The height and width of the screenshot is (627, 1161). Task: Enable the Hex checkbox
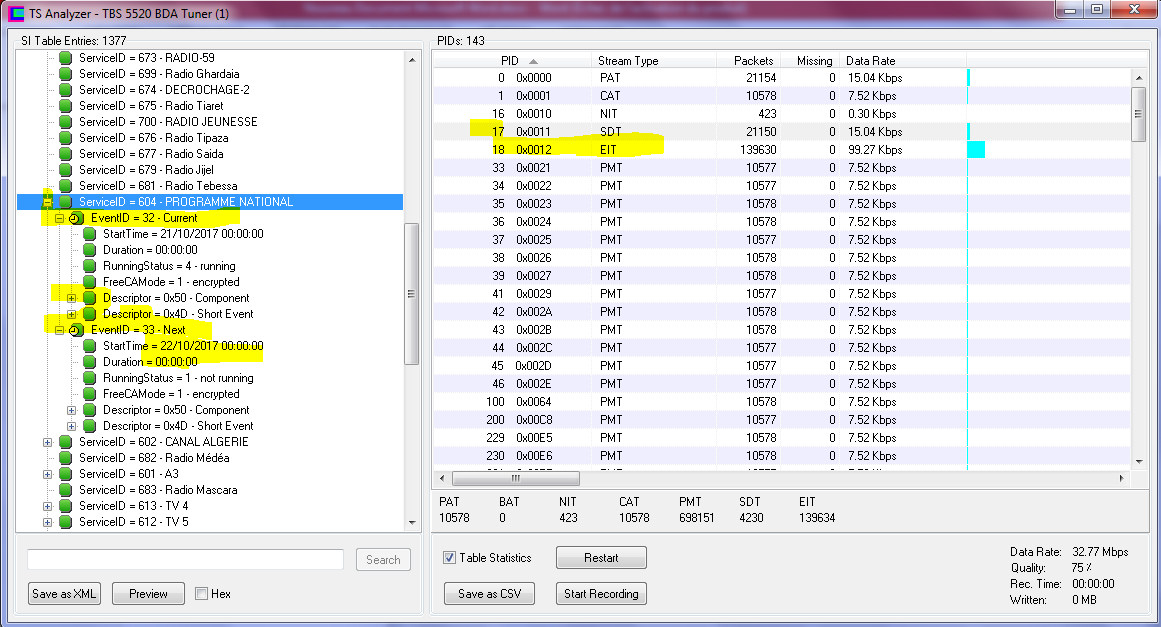(x=201, y=594)
